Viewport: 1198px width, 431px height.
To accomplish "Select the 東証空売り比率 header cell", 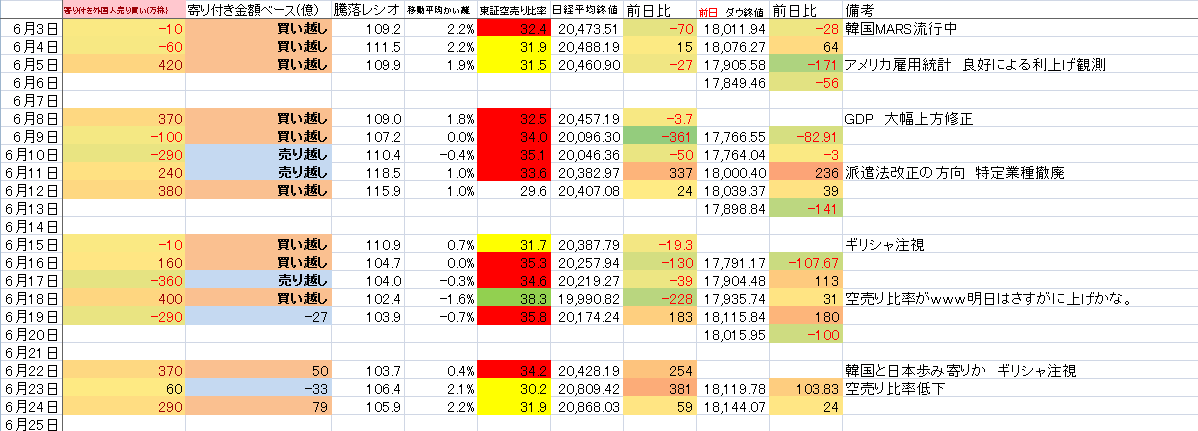I will coord(513,10).
